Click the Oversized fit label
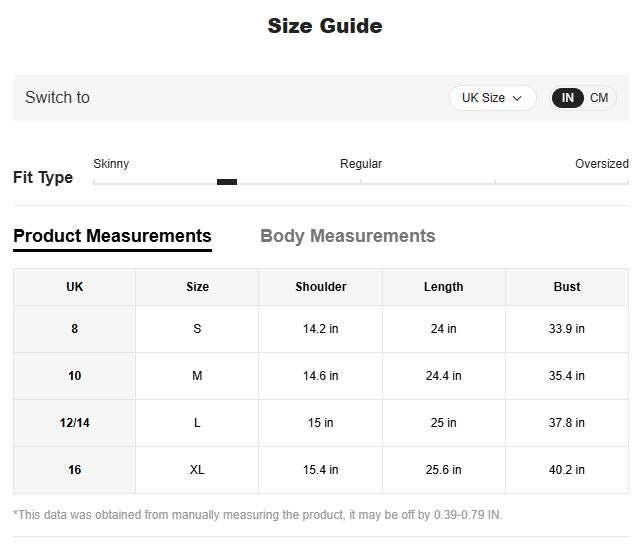Image resolution: width=644 pixels, height=546 pixels. (601, 164)
